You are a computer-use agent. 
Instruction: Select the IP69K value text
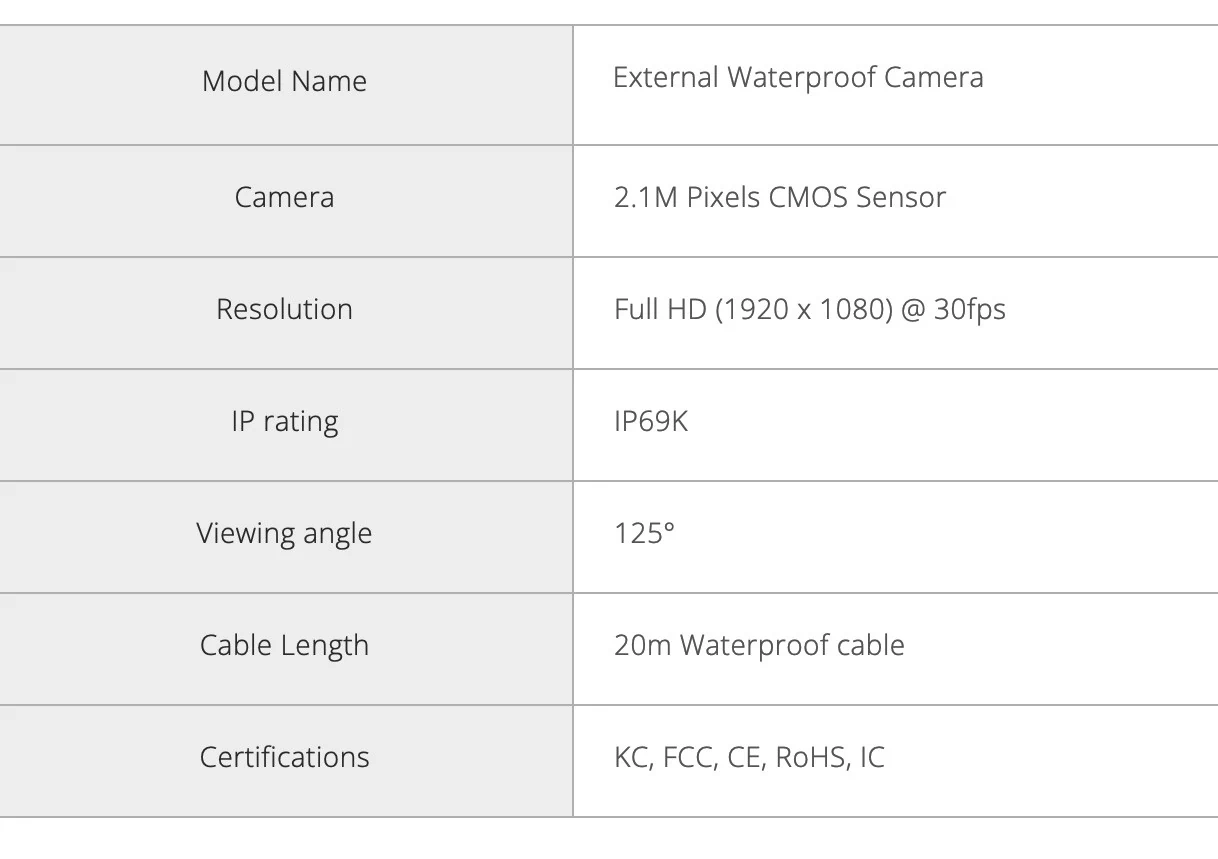point(651,421)
